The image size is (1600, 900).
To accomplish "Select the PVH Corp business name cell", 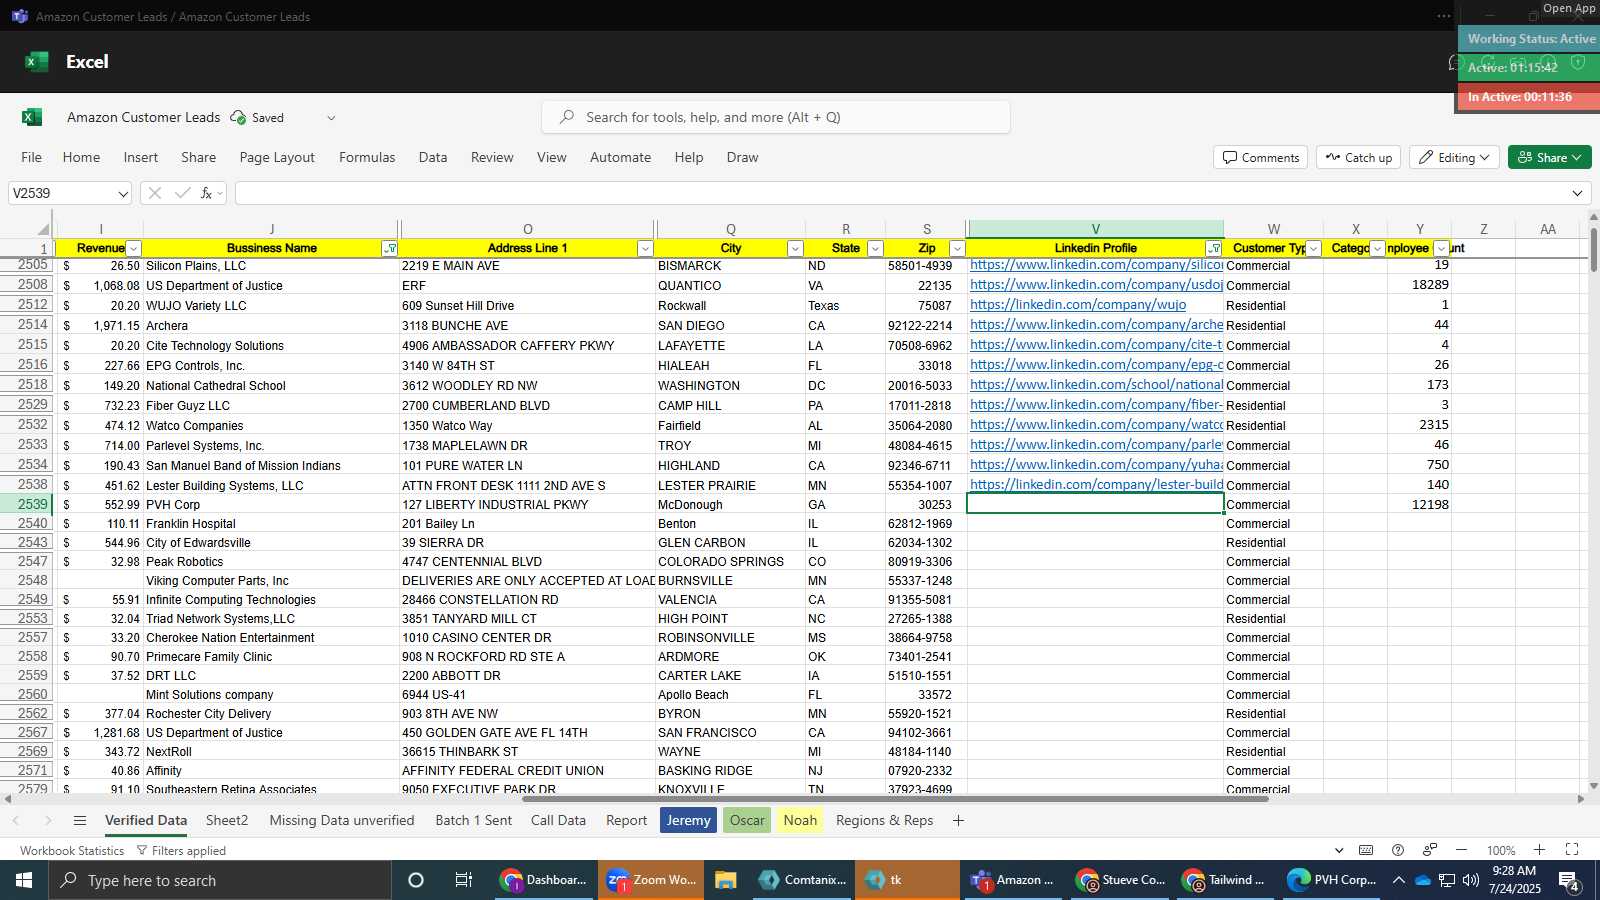I will [271, 505].
